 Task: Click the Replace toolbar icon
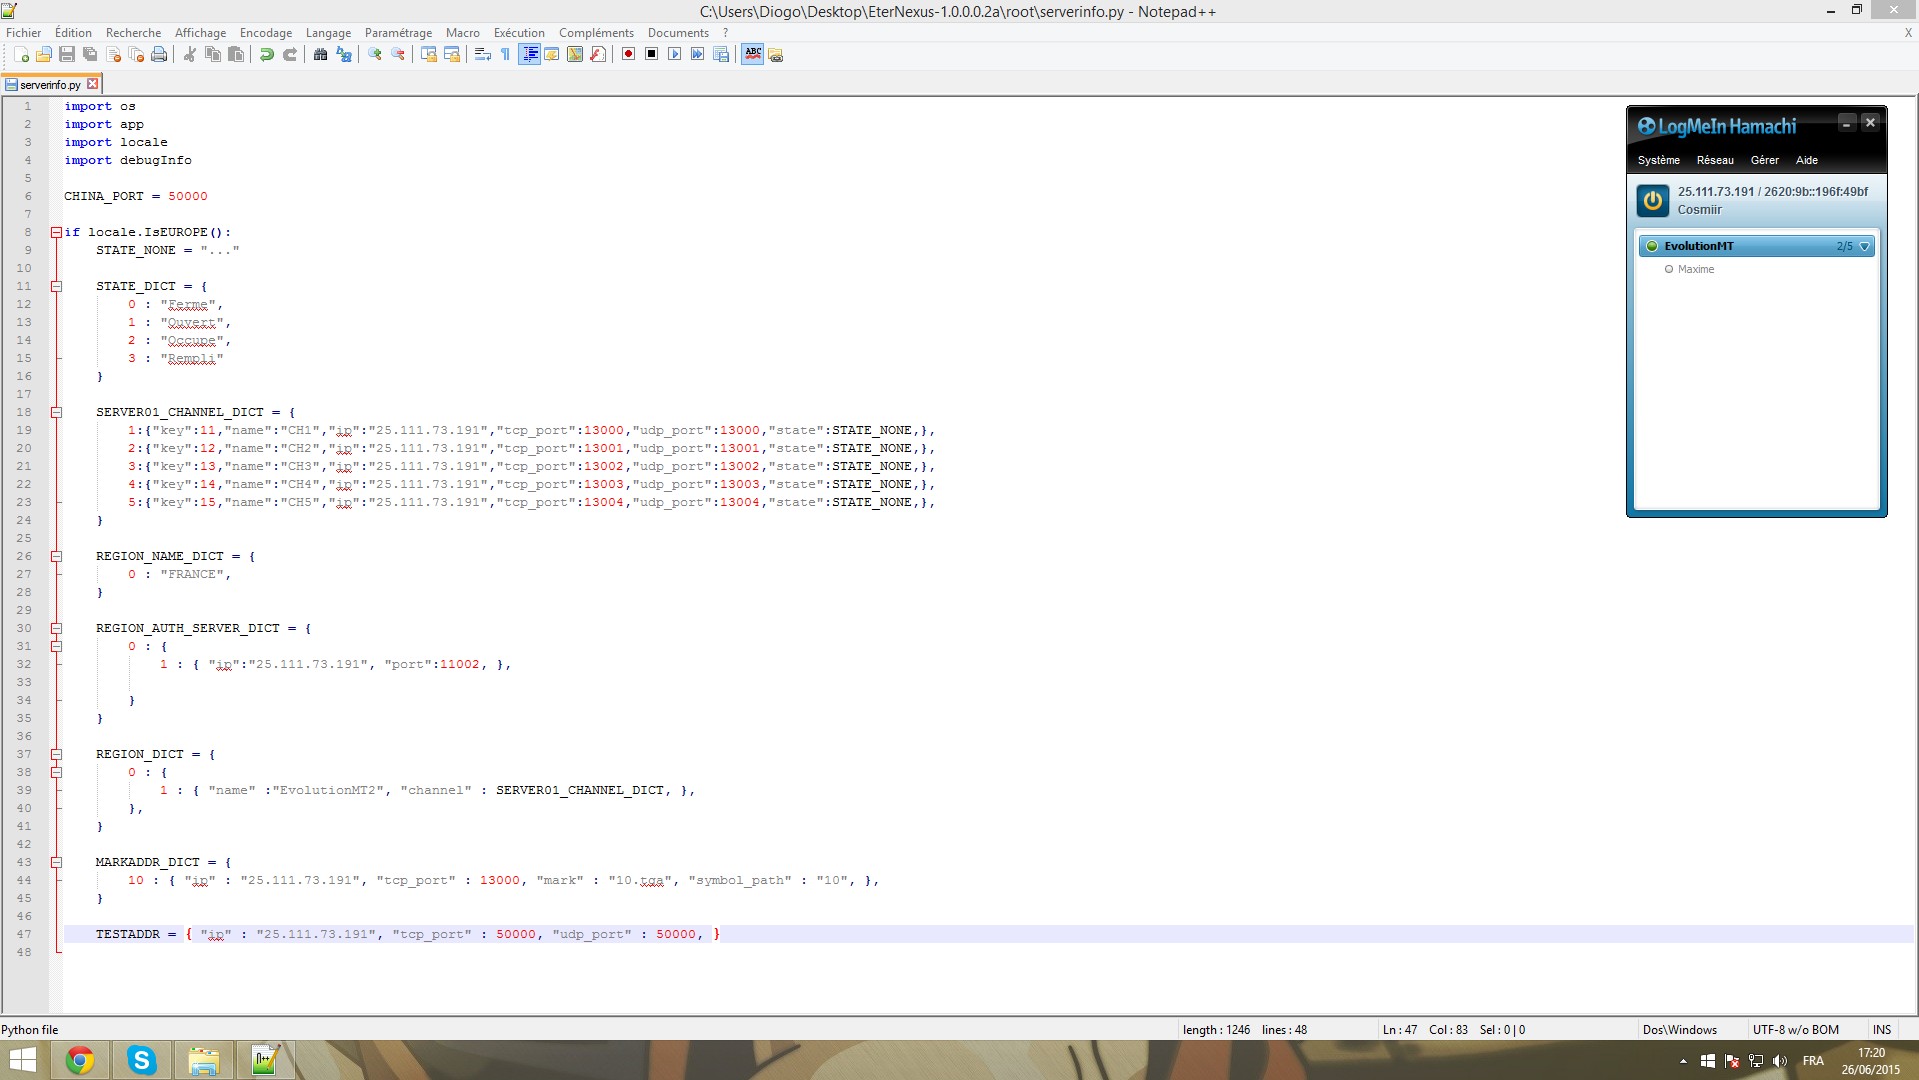(x=344, y=55)
